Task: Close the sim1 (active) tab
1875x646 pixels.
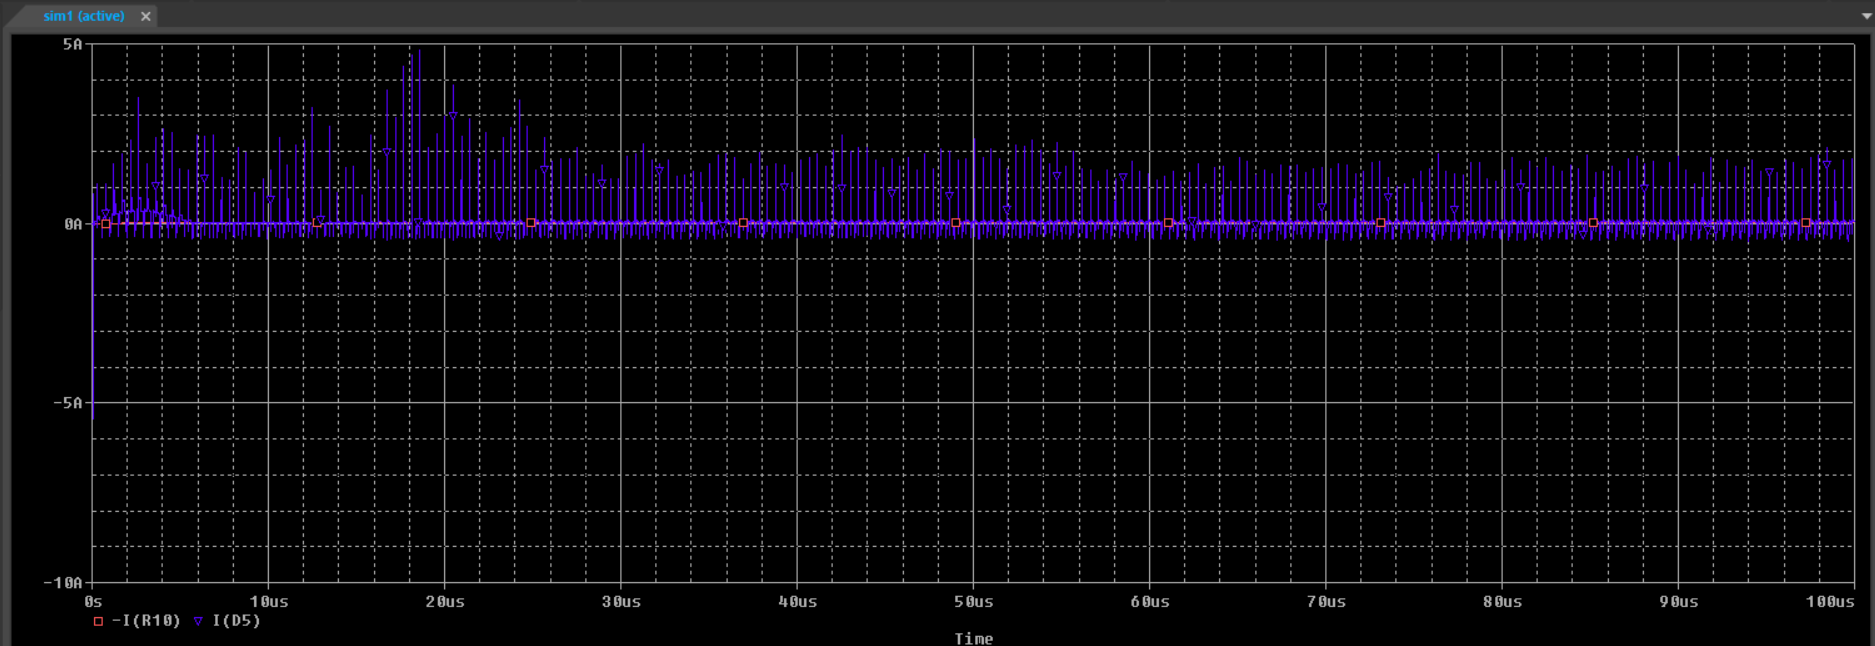Action: coord(146,16)
